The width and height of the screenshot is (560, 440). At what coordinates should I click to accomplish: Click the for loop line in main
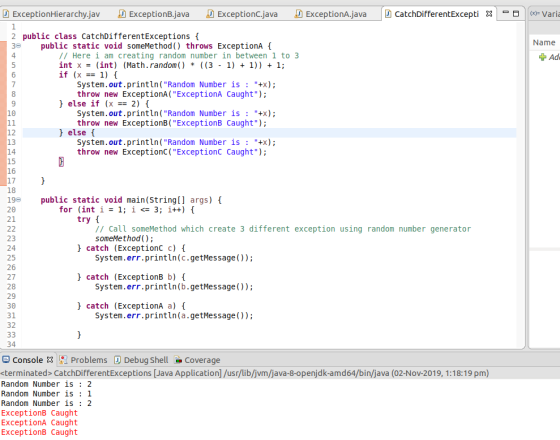[x=127, y=209]
